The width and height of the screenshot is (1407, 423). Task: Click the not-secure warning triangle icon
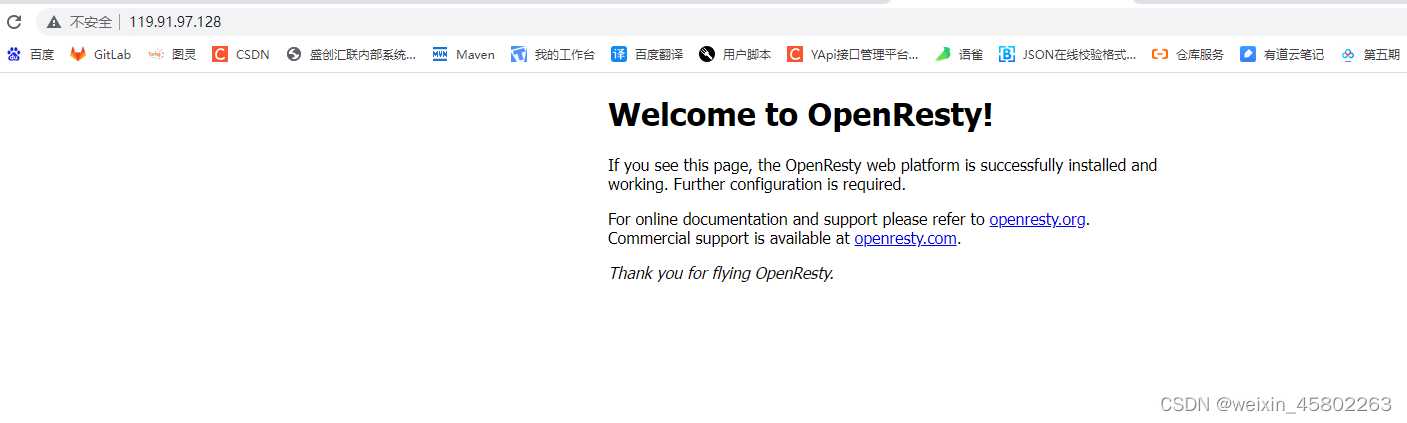(54, 22)
